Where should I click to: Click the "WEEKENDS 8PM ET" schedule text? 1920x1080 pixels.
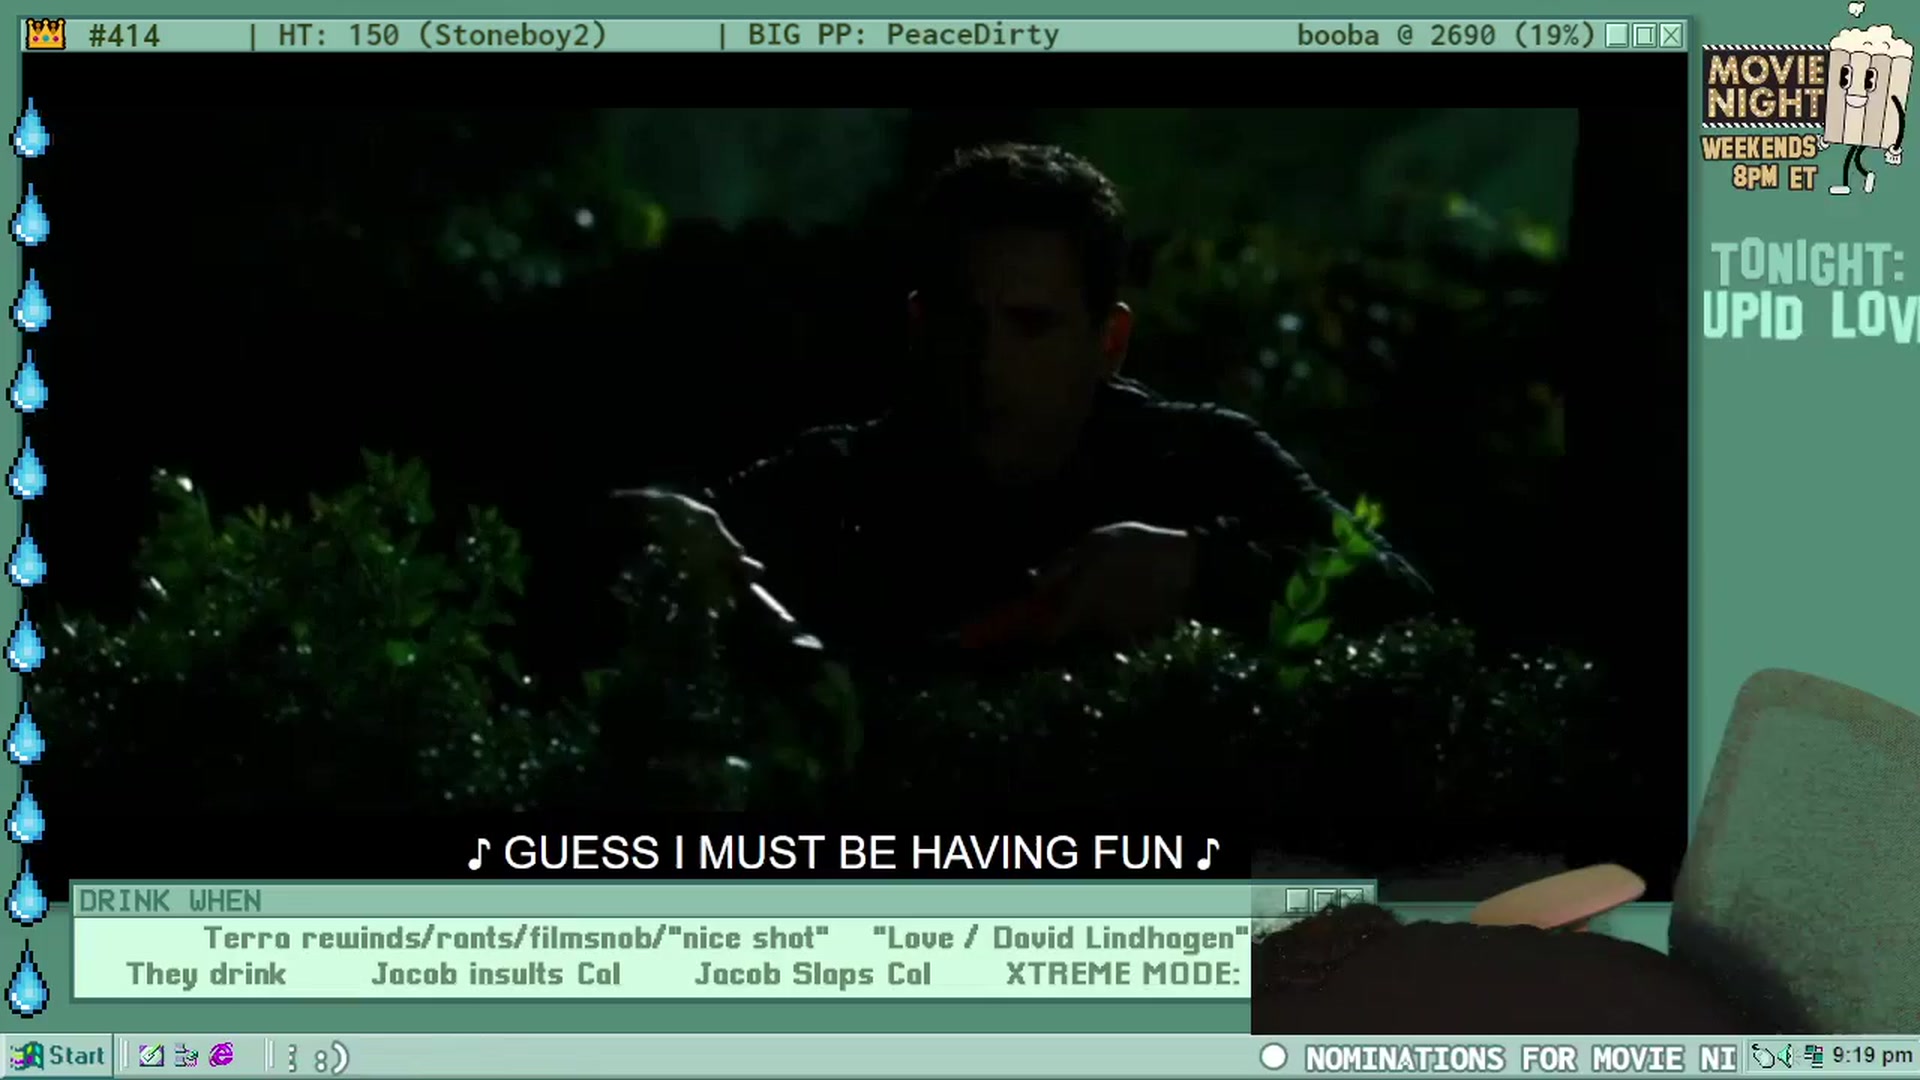coord(1760,163)
